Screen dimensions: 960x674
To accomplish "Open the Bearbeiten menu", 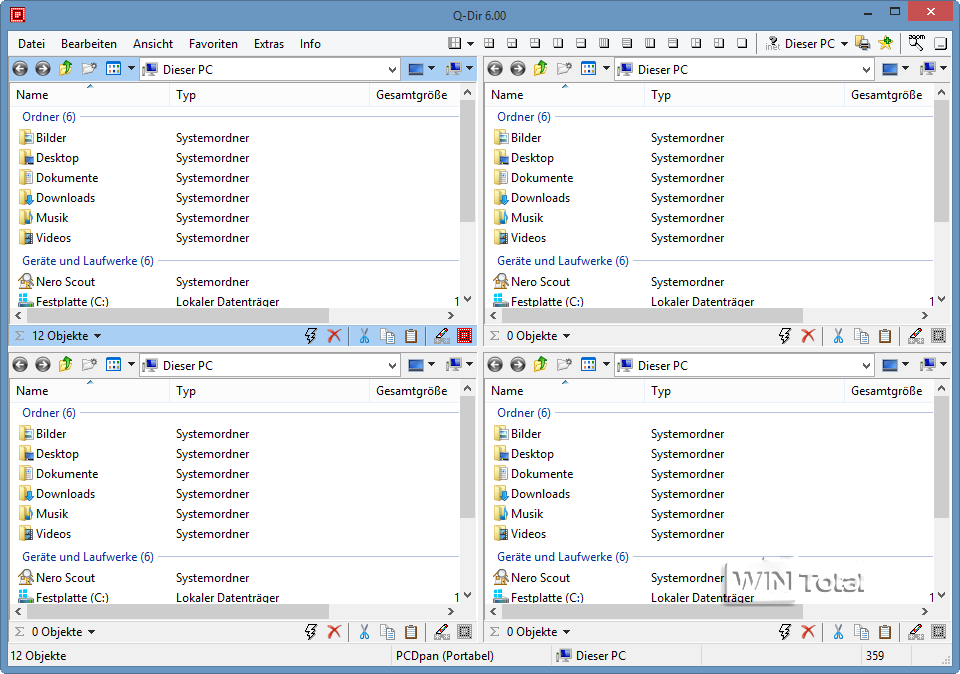I will (x=89, y=44).
